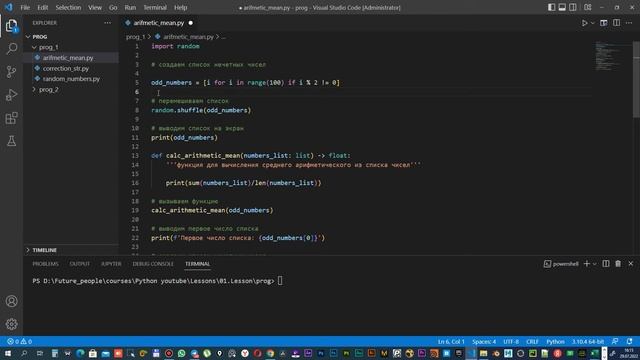Click prog_1 in the breadcrumb path
Screen dimensions: 640x360
coord(136,37)
